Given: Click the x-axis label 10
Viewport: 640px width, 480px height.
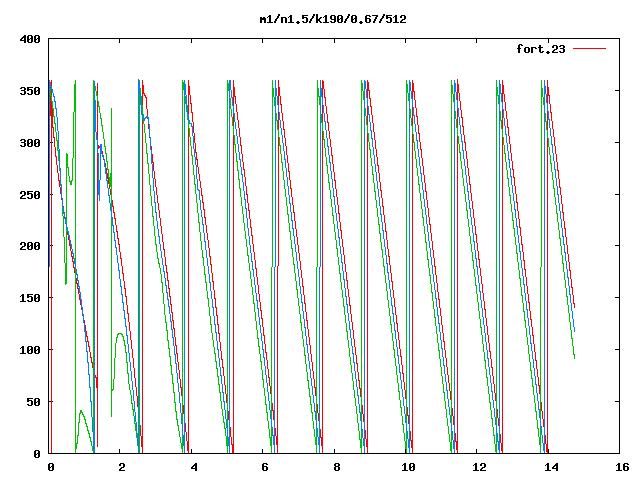Looking at the screenshot, I should pos(408,467).
